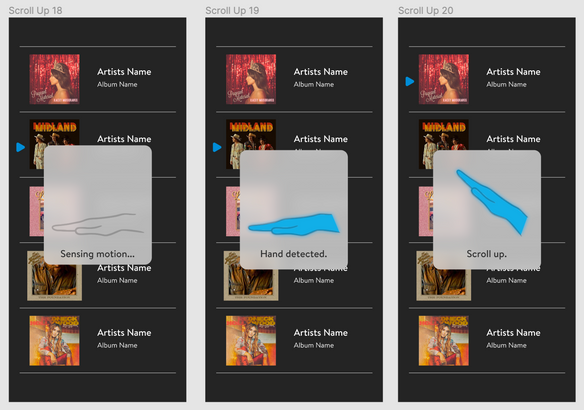Click blue play arrow in Scroll Up 19
The image size is (584, 410).
(x=217, y=147)
